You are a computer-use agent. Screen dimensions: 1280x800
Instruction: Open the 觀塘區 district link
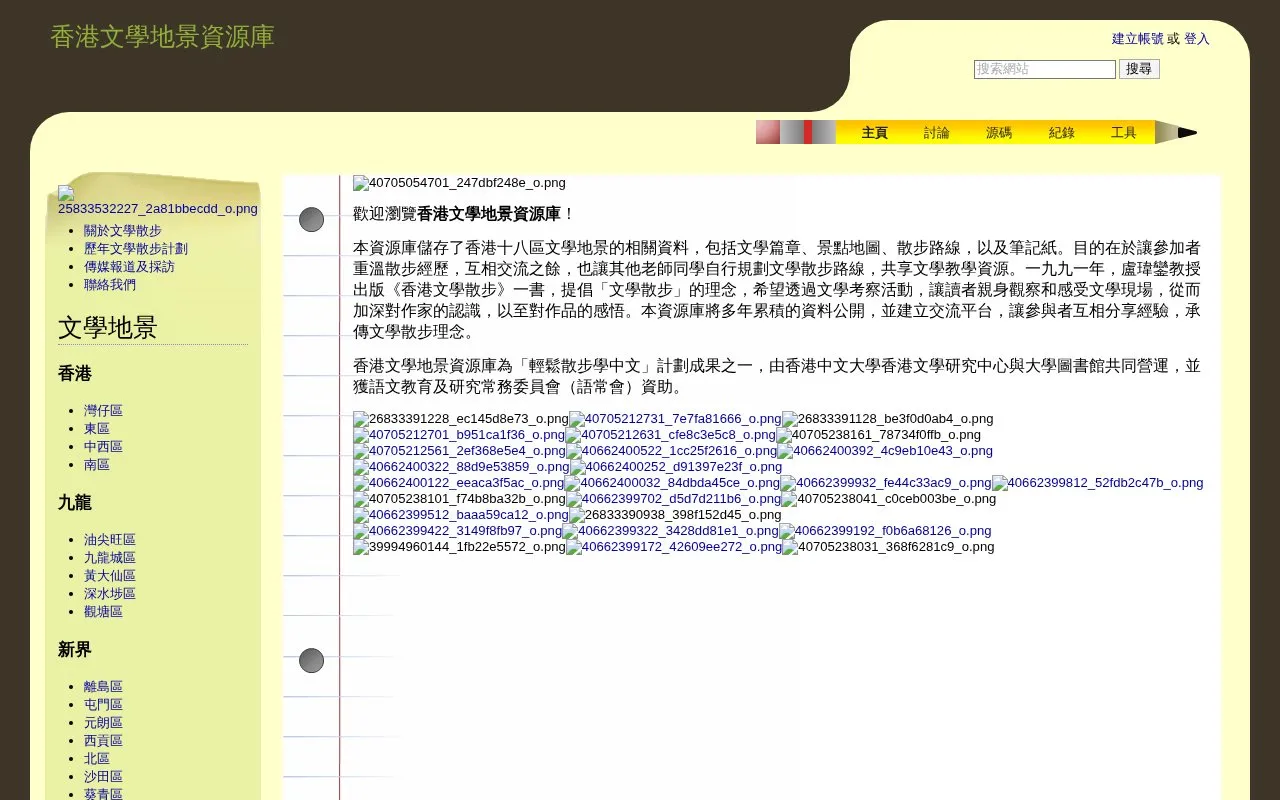click(x=103, y=612)
